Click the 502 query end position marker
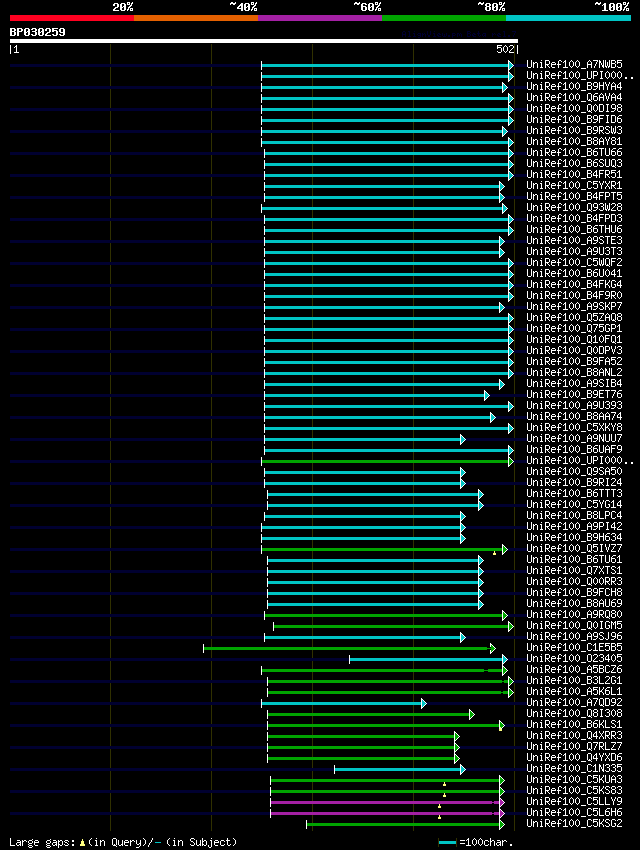Image resolution: width=640 pixels, height=850 pixels. [x=507, y=49]
